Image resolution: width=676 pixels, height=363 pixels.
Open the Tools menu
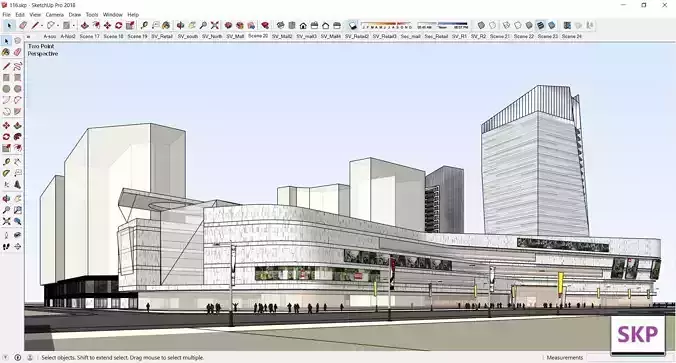coord(92,14)
